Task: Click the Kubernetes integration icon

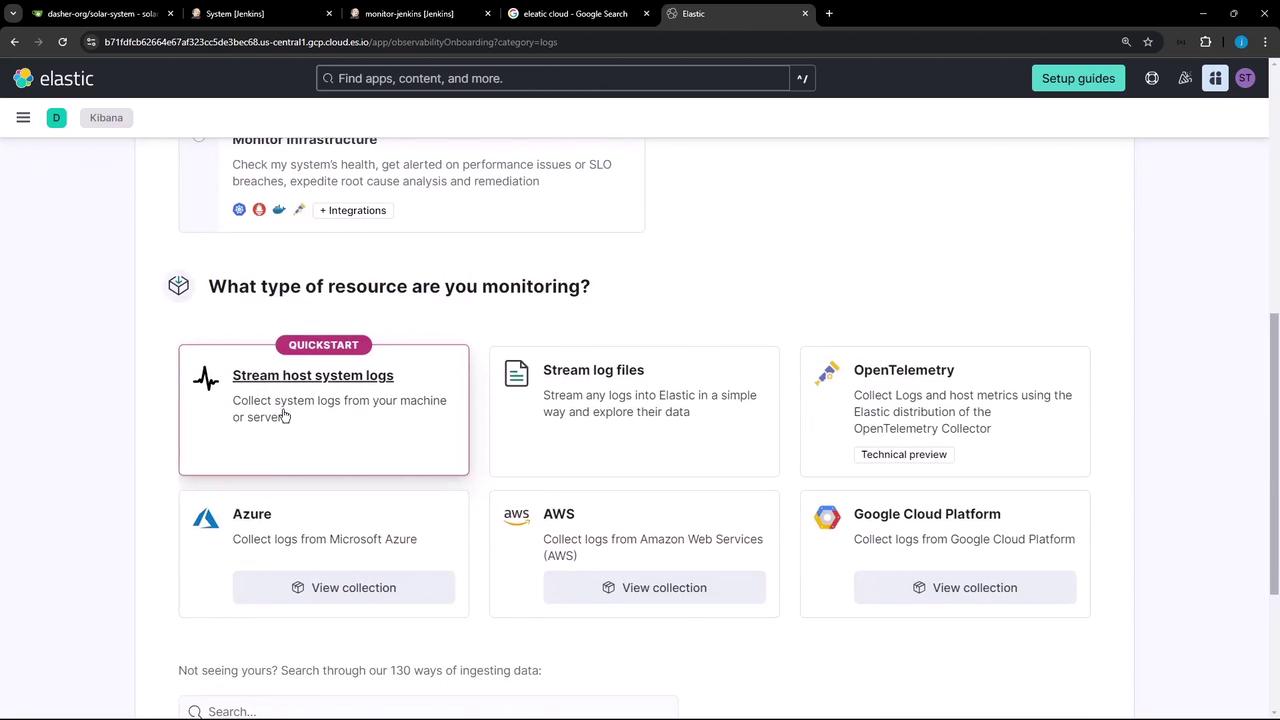Action: (239, 210)
